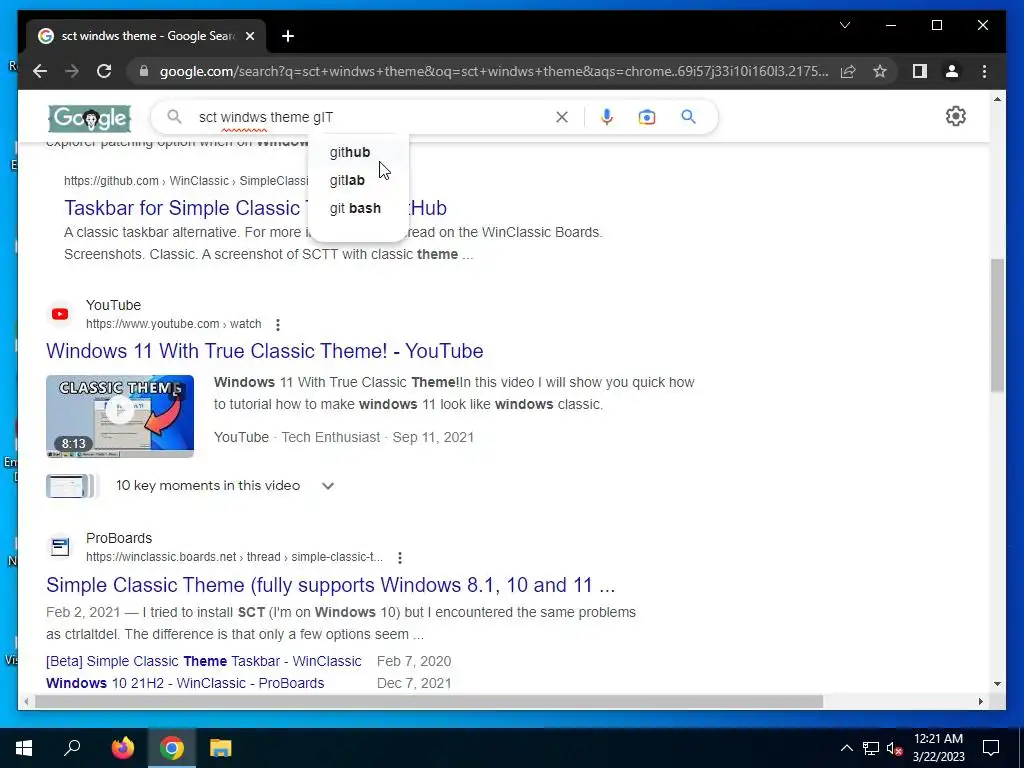The height and width of the screenshot is (768, 1024).
Task: Reload the page with refresh icon
Action: [104, 71]
